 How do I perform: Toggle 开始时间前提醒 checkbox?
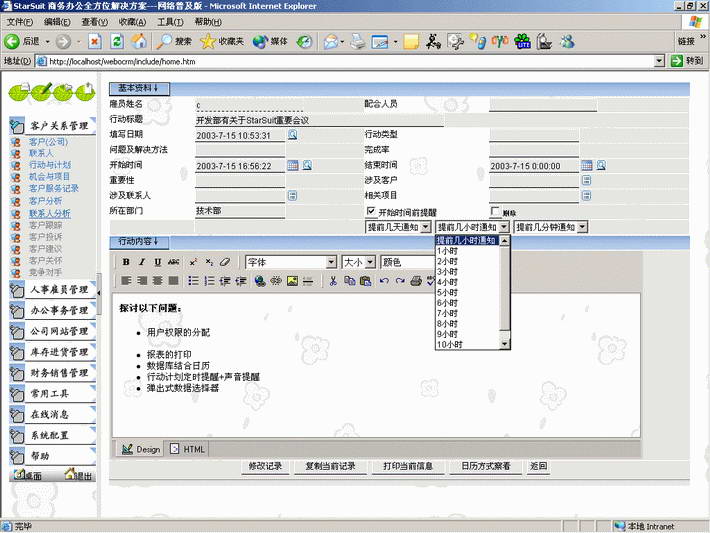click(371, 211)
